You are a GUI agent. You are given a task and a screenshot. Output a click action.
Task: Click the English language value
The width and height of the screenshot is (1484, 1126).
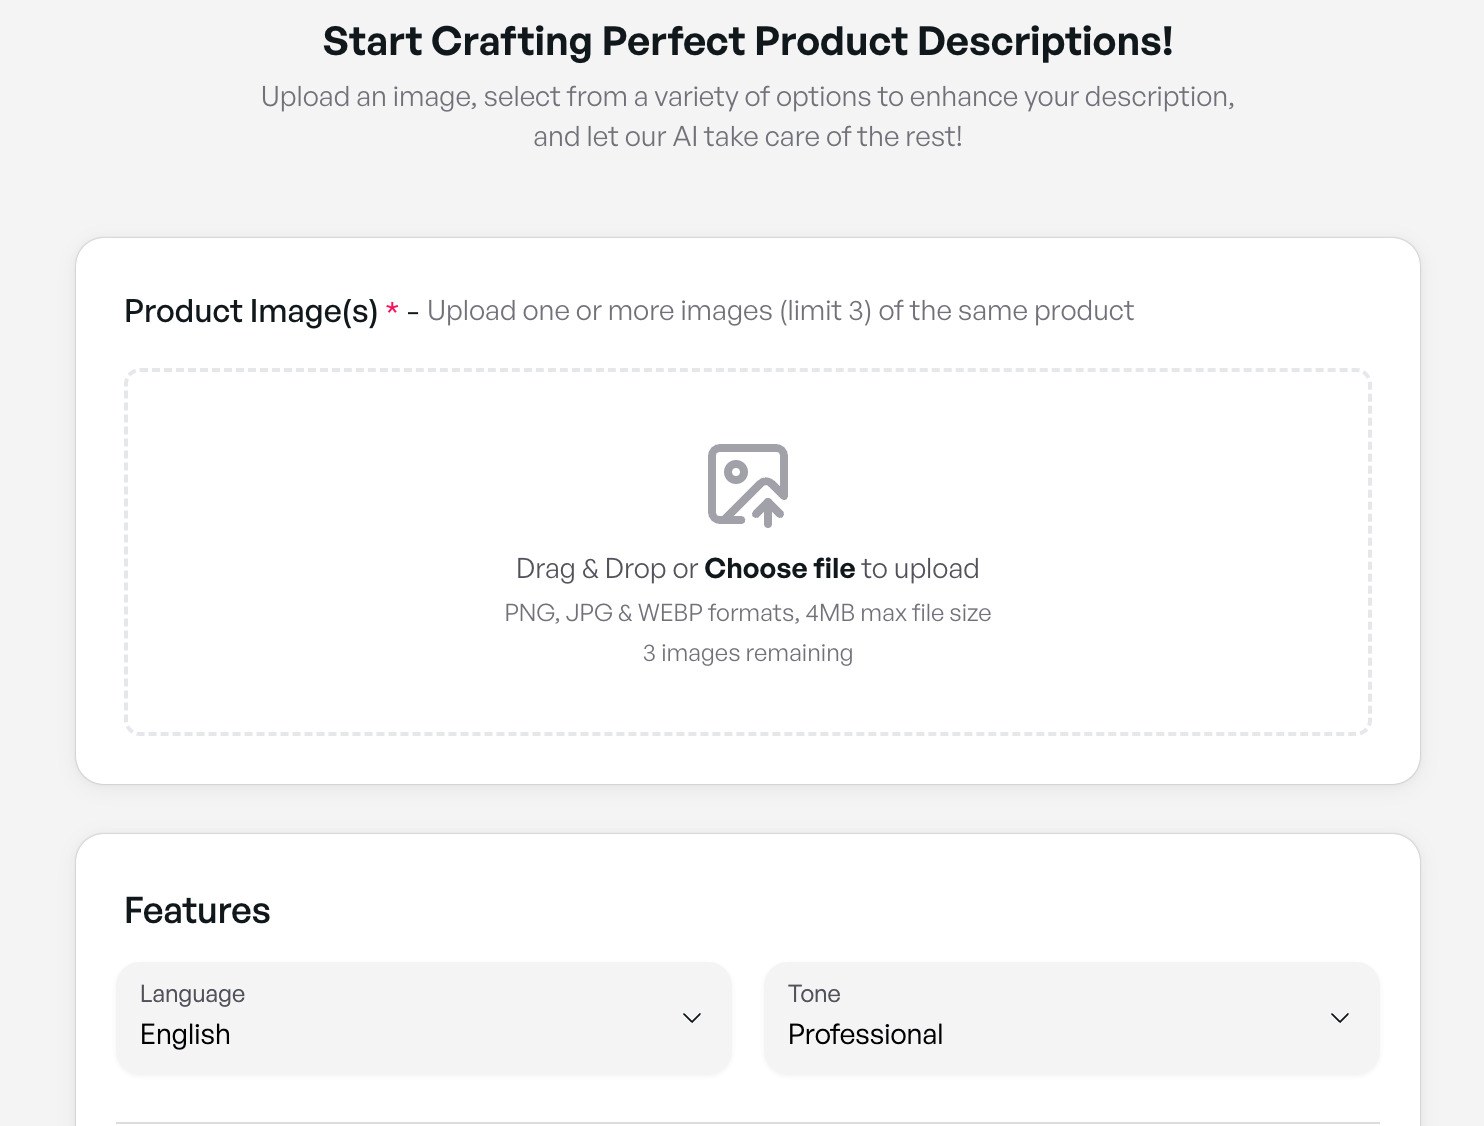tap(185, 1035)
